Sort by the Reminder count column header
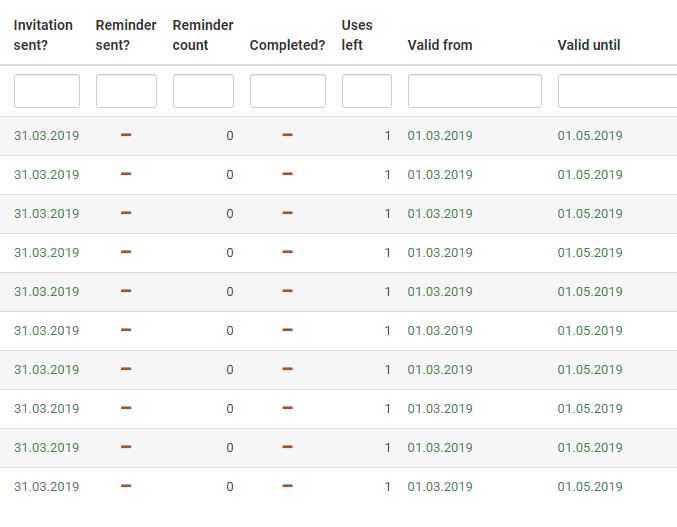The height and width of the screenshot is (527, 677). coord(203,35)
